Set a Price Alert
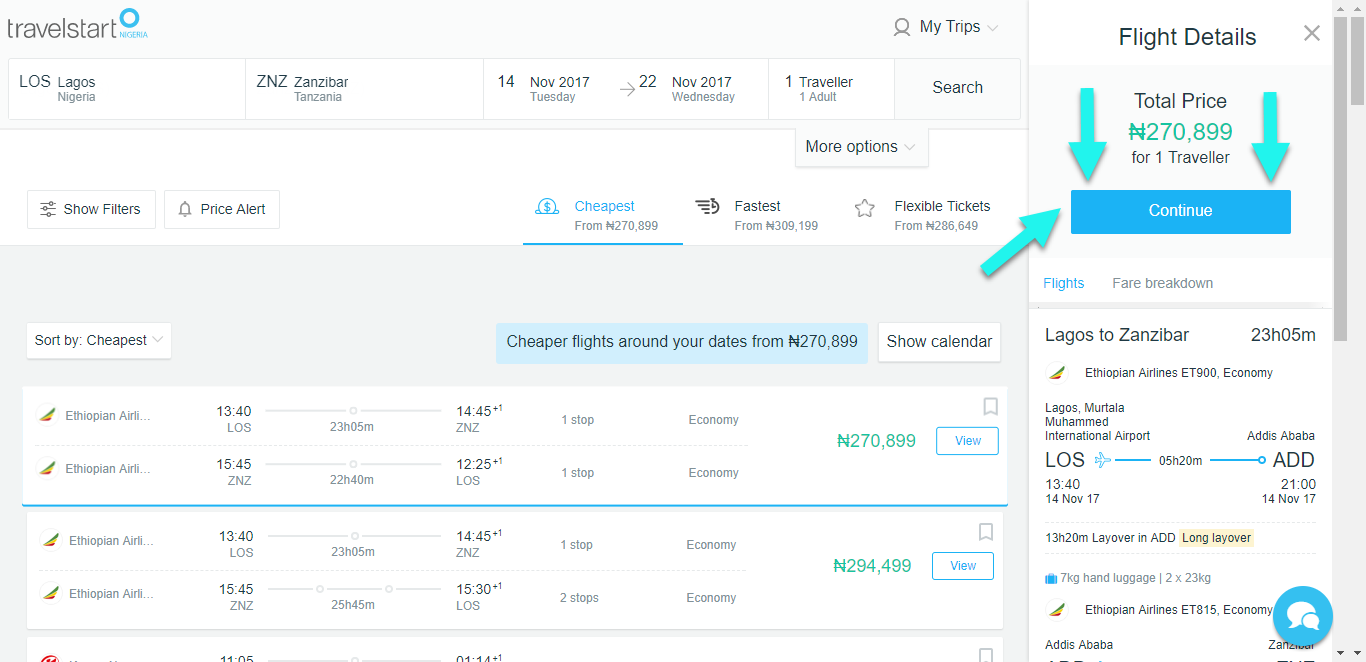 [x=221, y=209]
